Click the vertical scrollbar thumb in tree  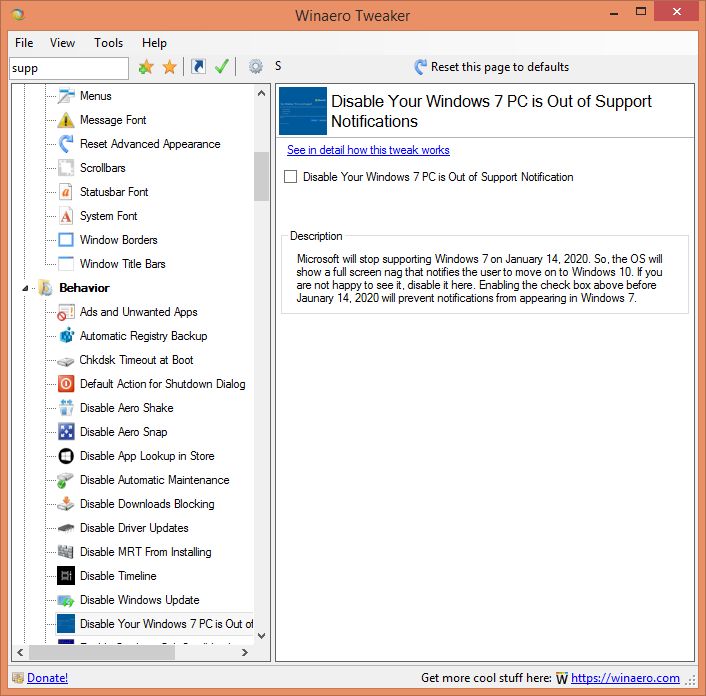(261, 176)
